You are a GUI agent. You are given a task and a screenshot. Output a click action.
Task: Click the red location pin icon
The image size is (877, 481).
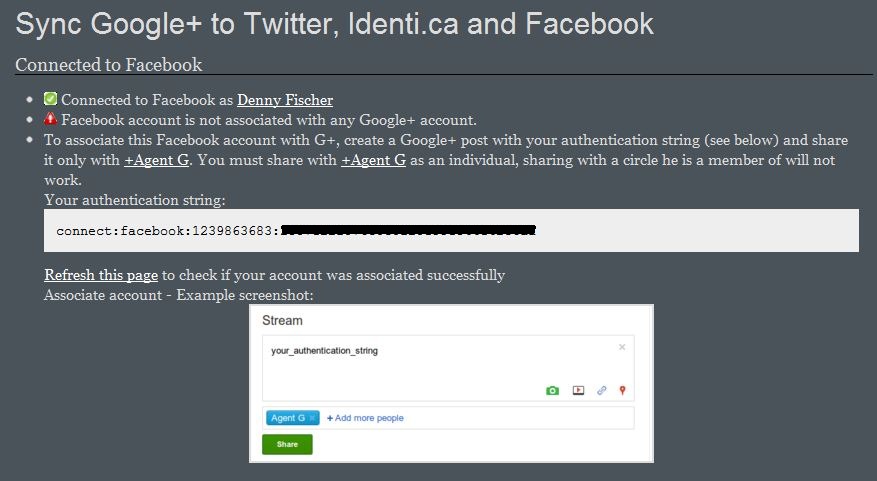coord(622,390)
